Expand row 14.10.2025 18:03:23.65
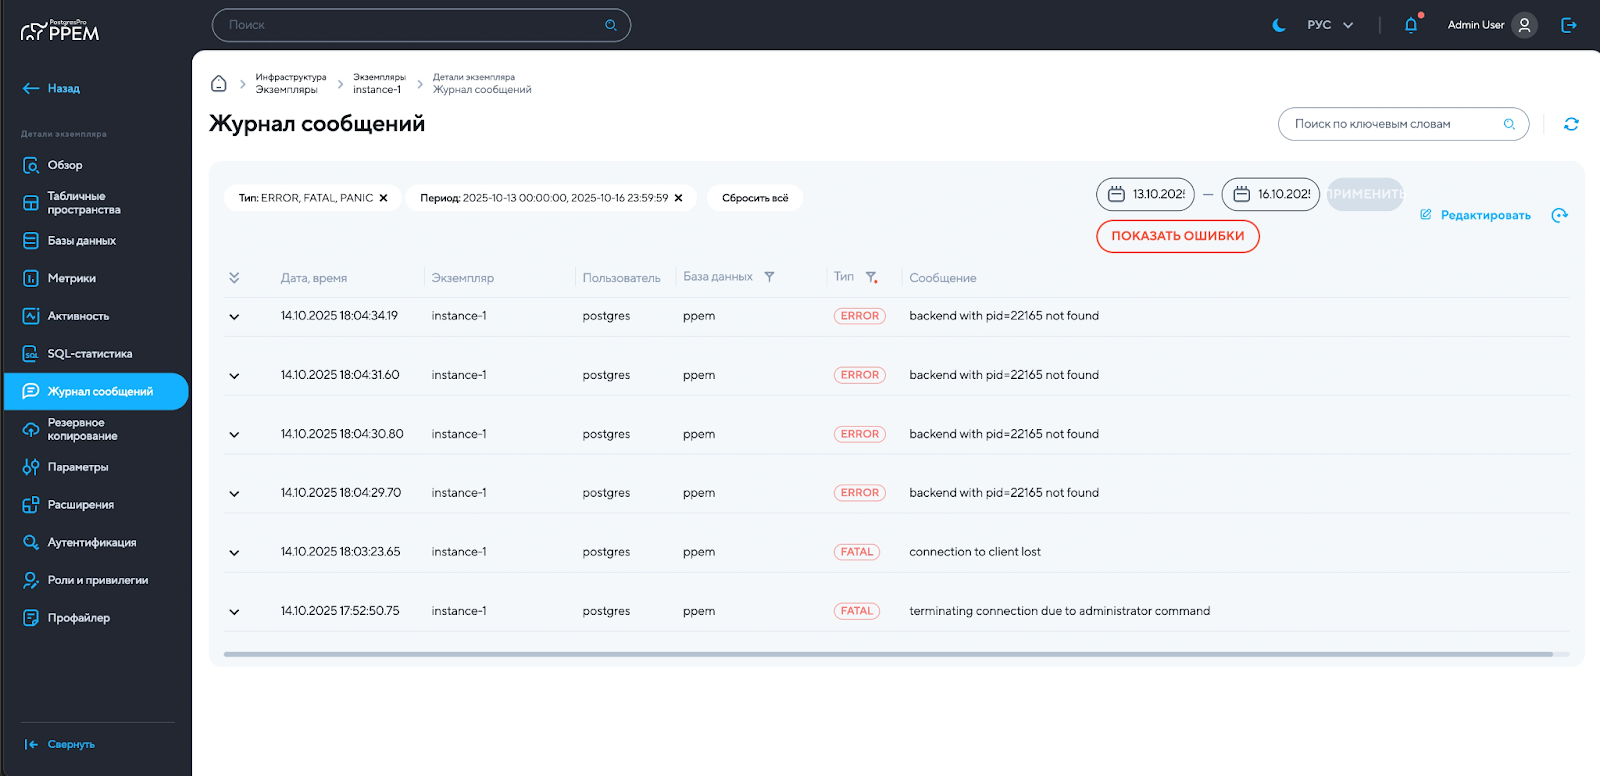 [x=234, y=553]
